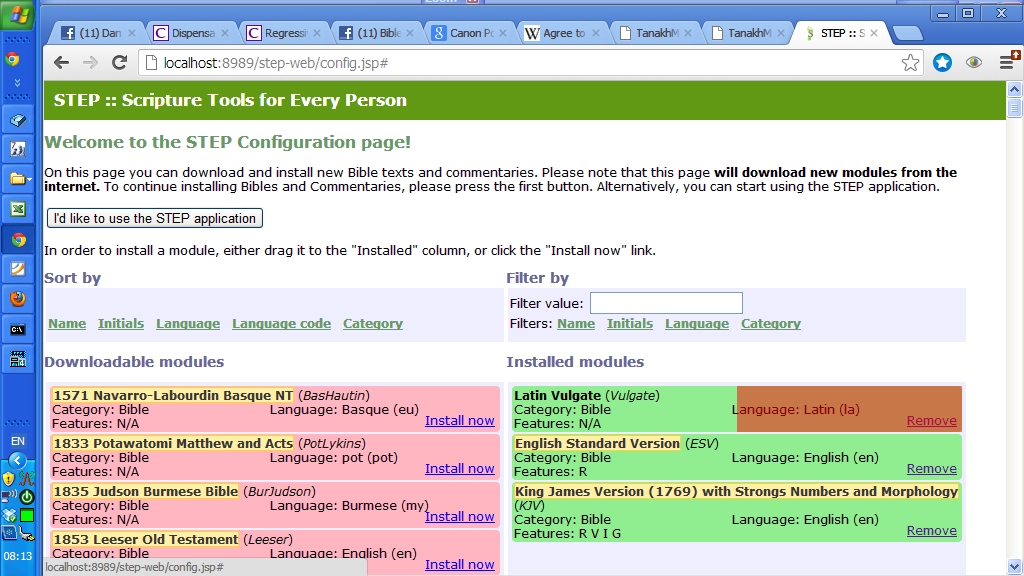Sort modules by Language
The height and width of the screenshot is (576, 1024).
coord(188,323)
